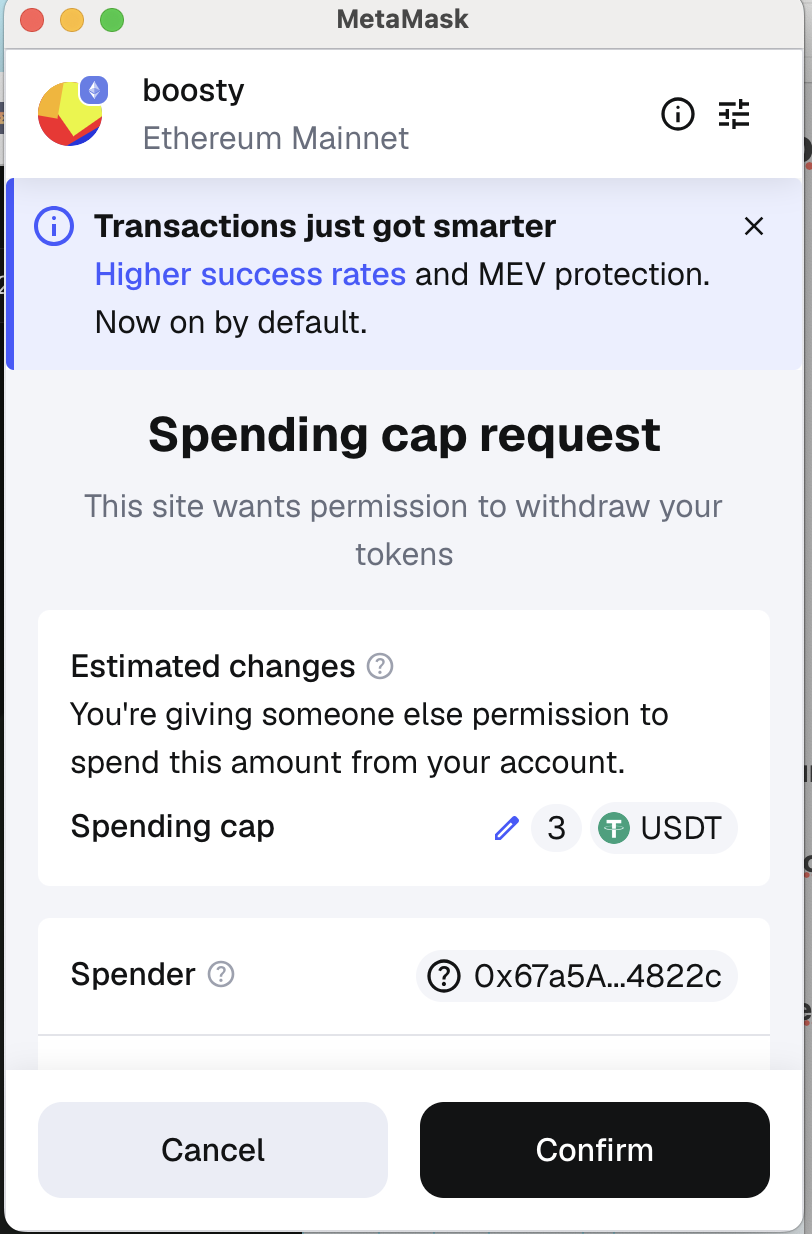Click the boosty site favicon
This screenshot has height=1234, width=812.
[x=70, y=113]
